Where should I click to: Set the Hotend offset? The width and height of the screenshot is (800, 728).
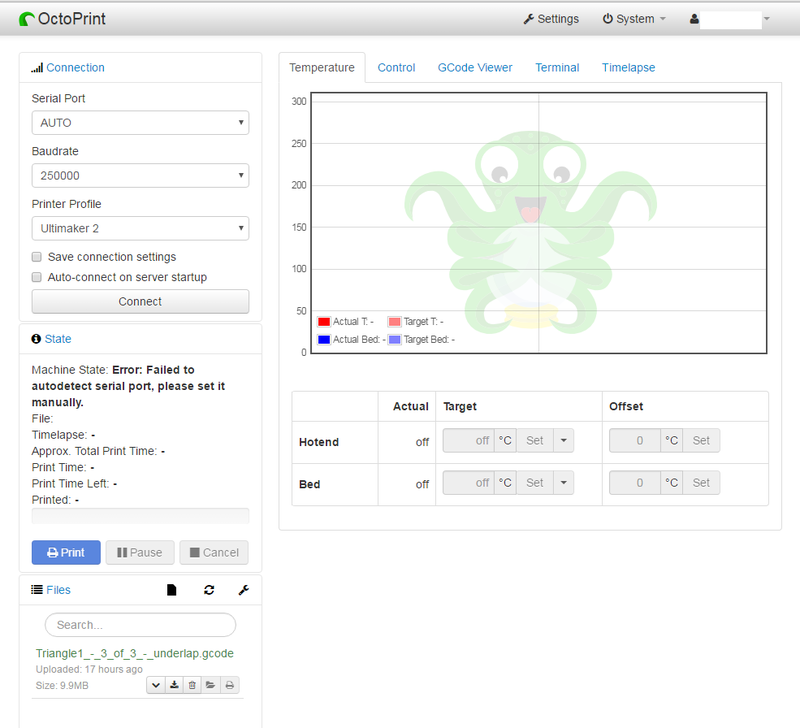pos(701,441)
